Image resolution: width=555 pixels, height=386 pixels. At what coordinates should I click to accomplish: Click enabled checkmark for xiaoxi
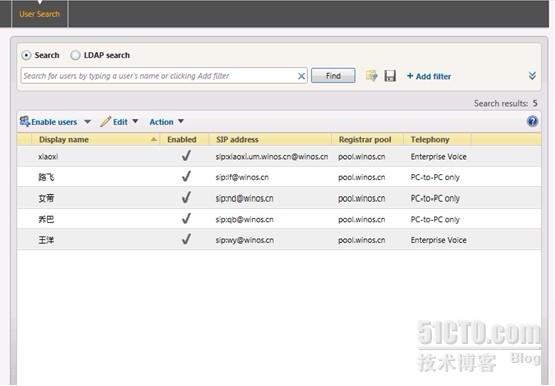[186, 156]
